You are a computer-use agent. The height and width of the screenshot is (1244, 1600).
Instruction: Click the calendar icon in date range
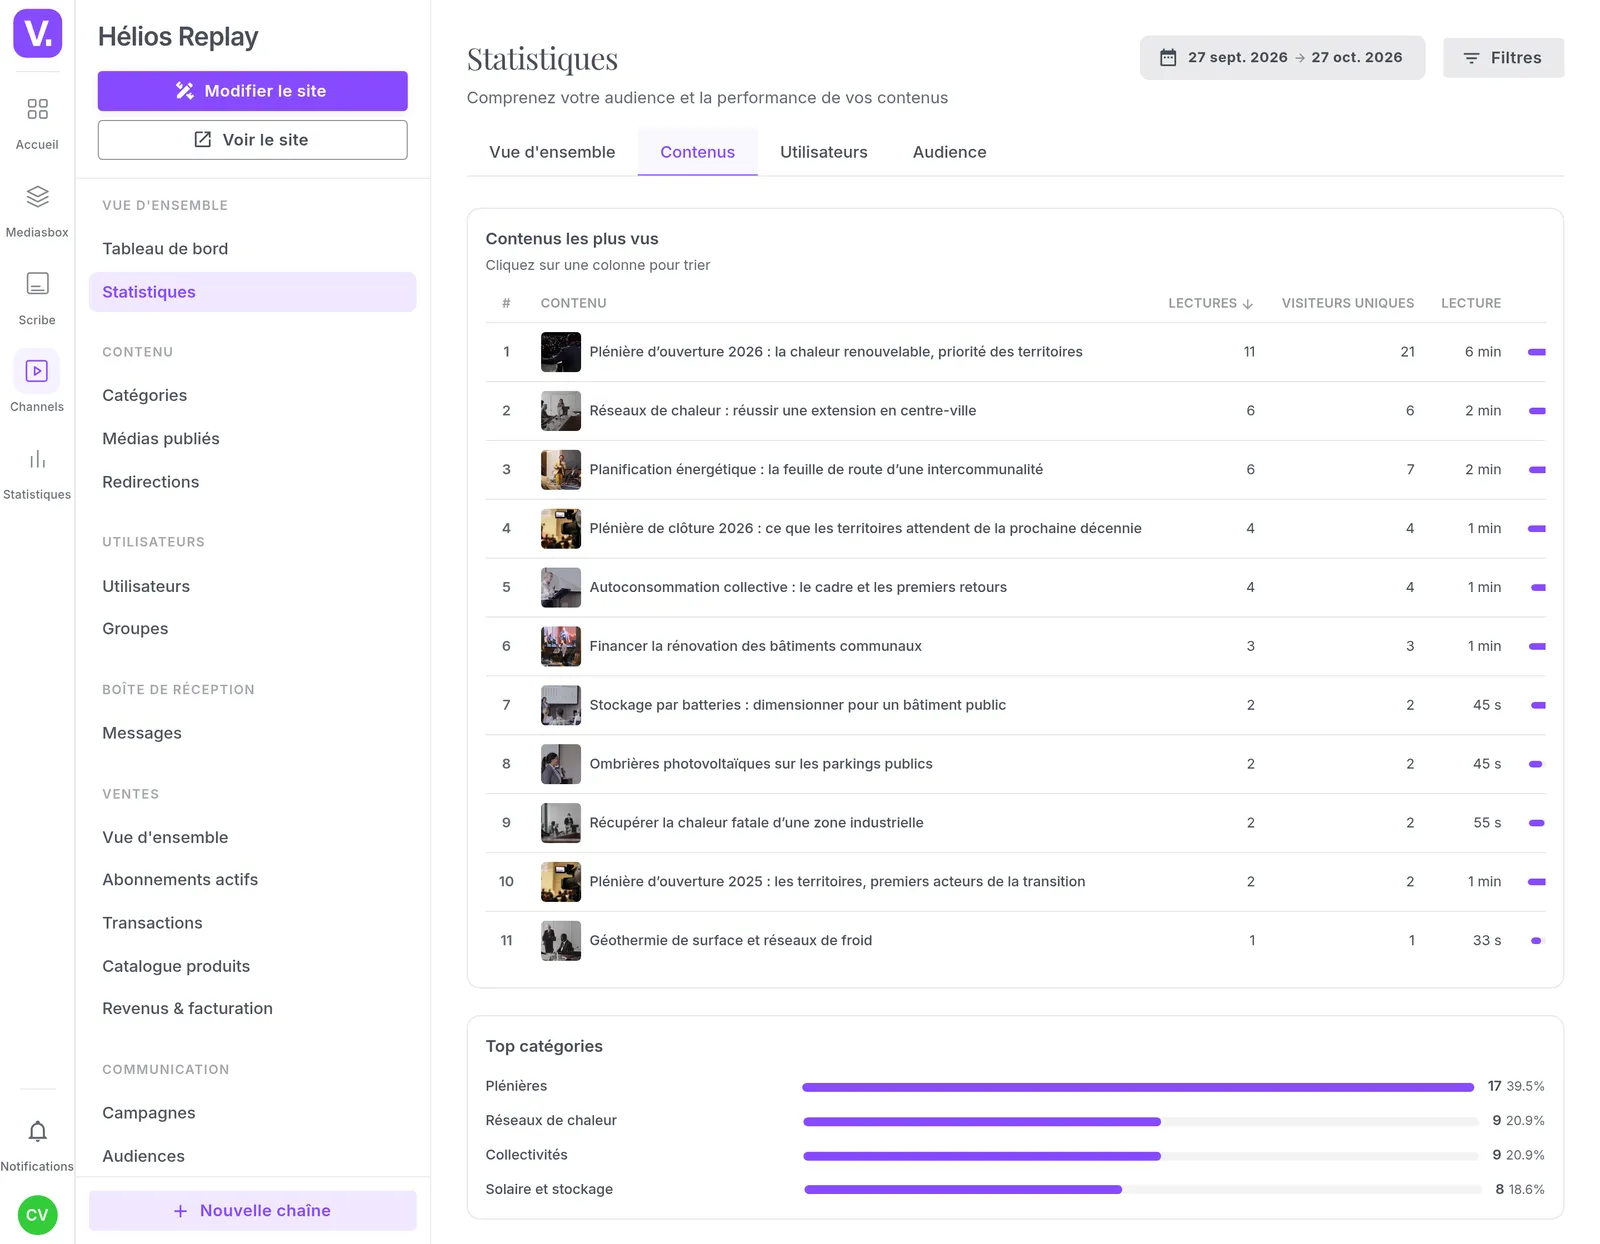tap(1167, 58)
